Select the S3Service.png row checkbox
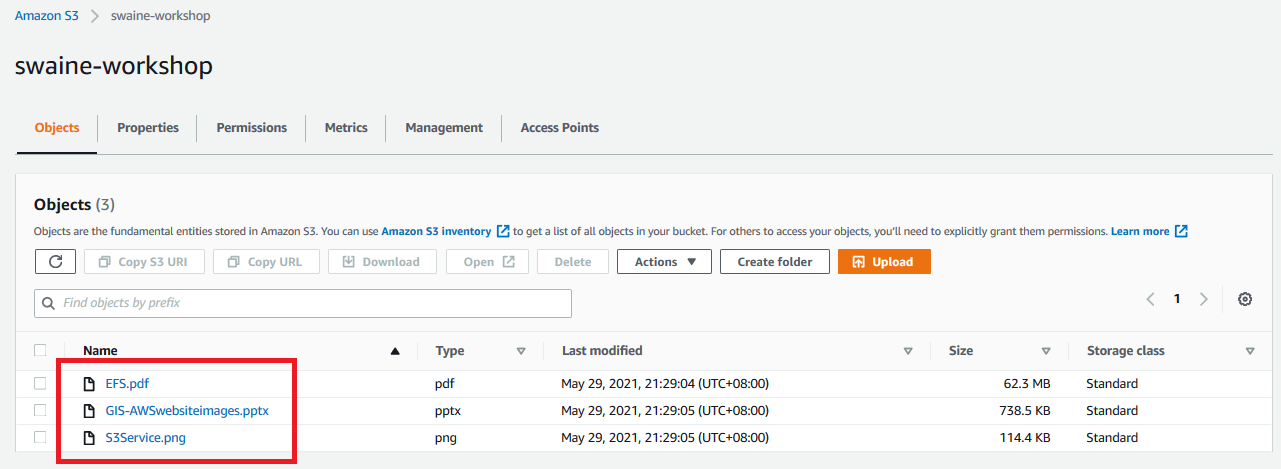Viewport: 1281px width, 469px height. tap(40, 437)
